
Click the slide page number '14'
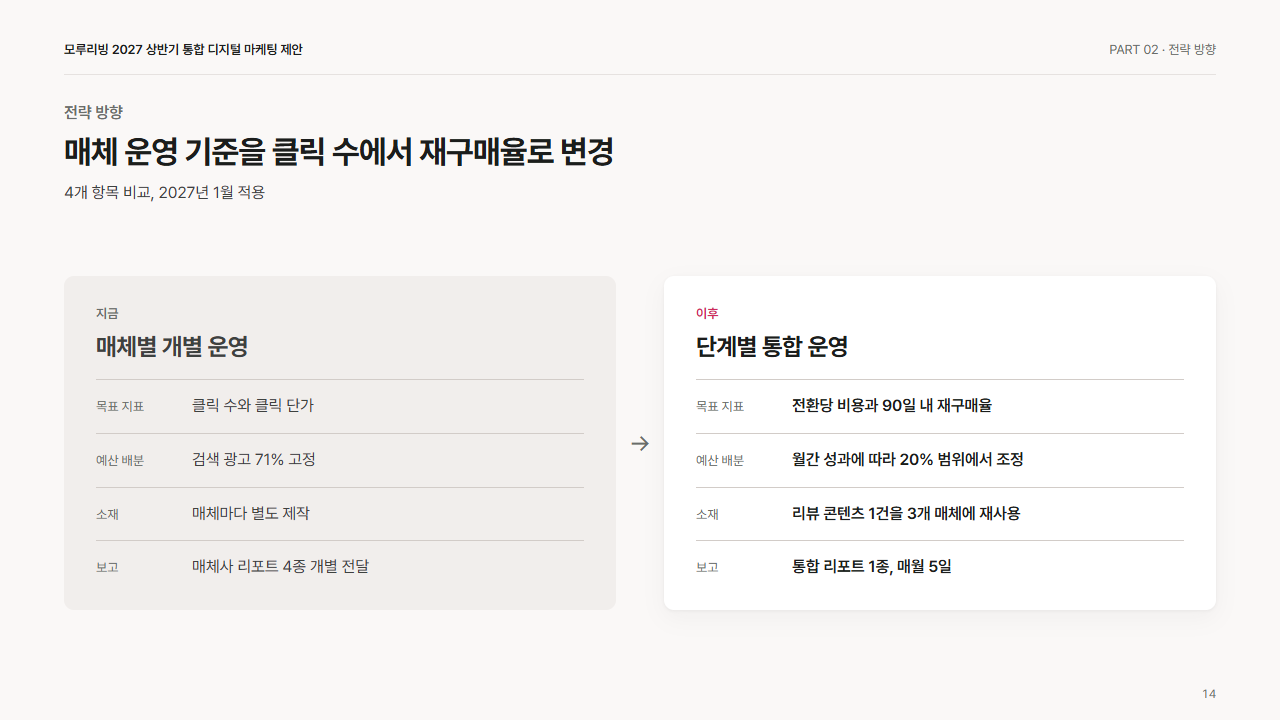coord(1209,694)
